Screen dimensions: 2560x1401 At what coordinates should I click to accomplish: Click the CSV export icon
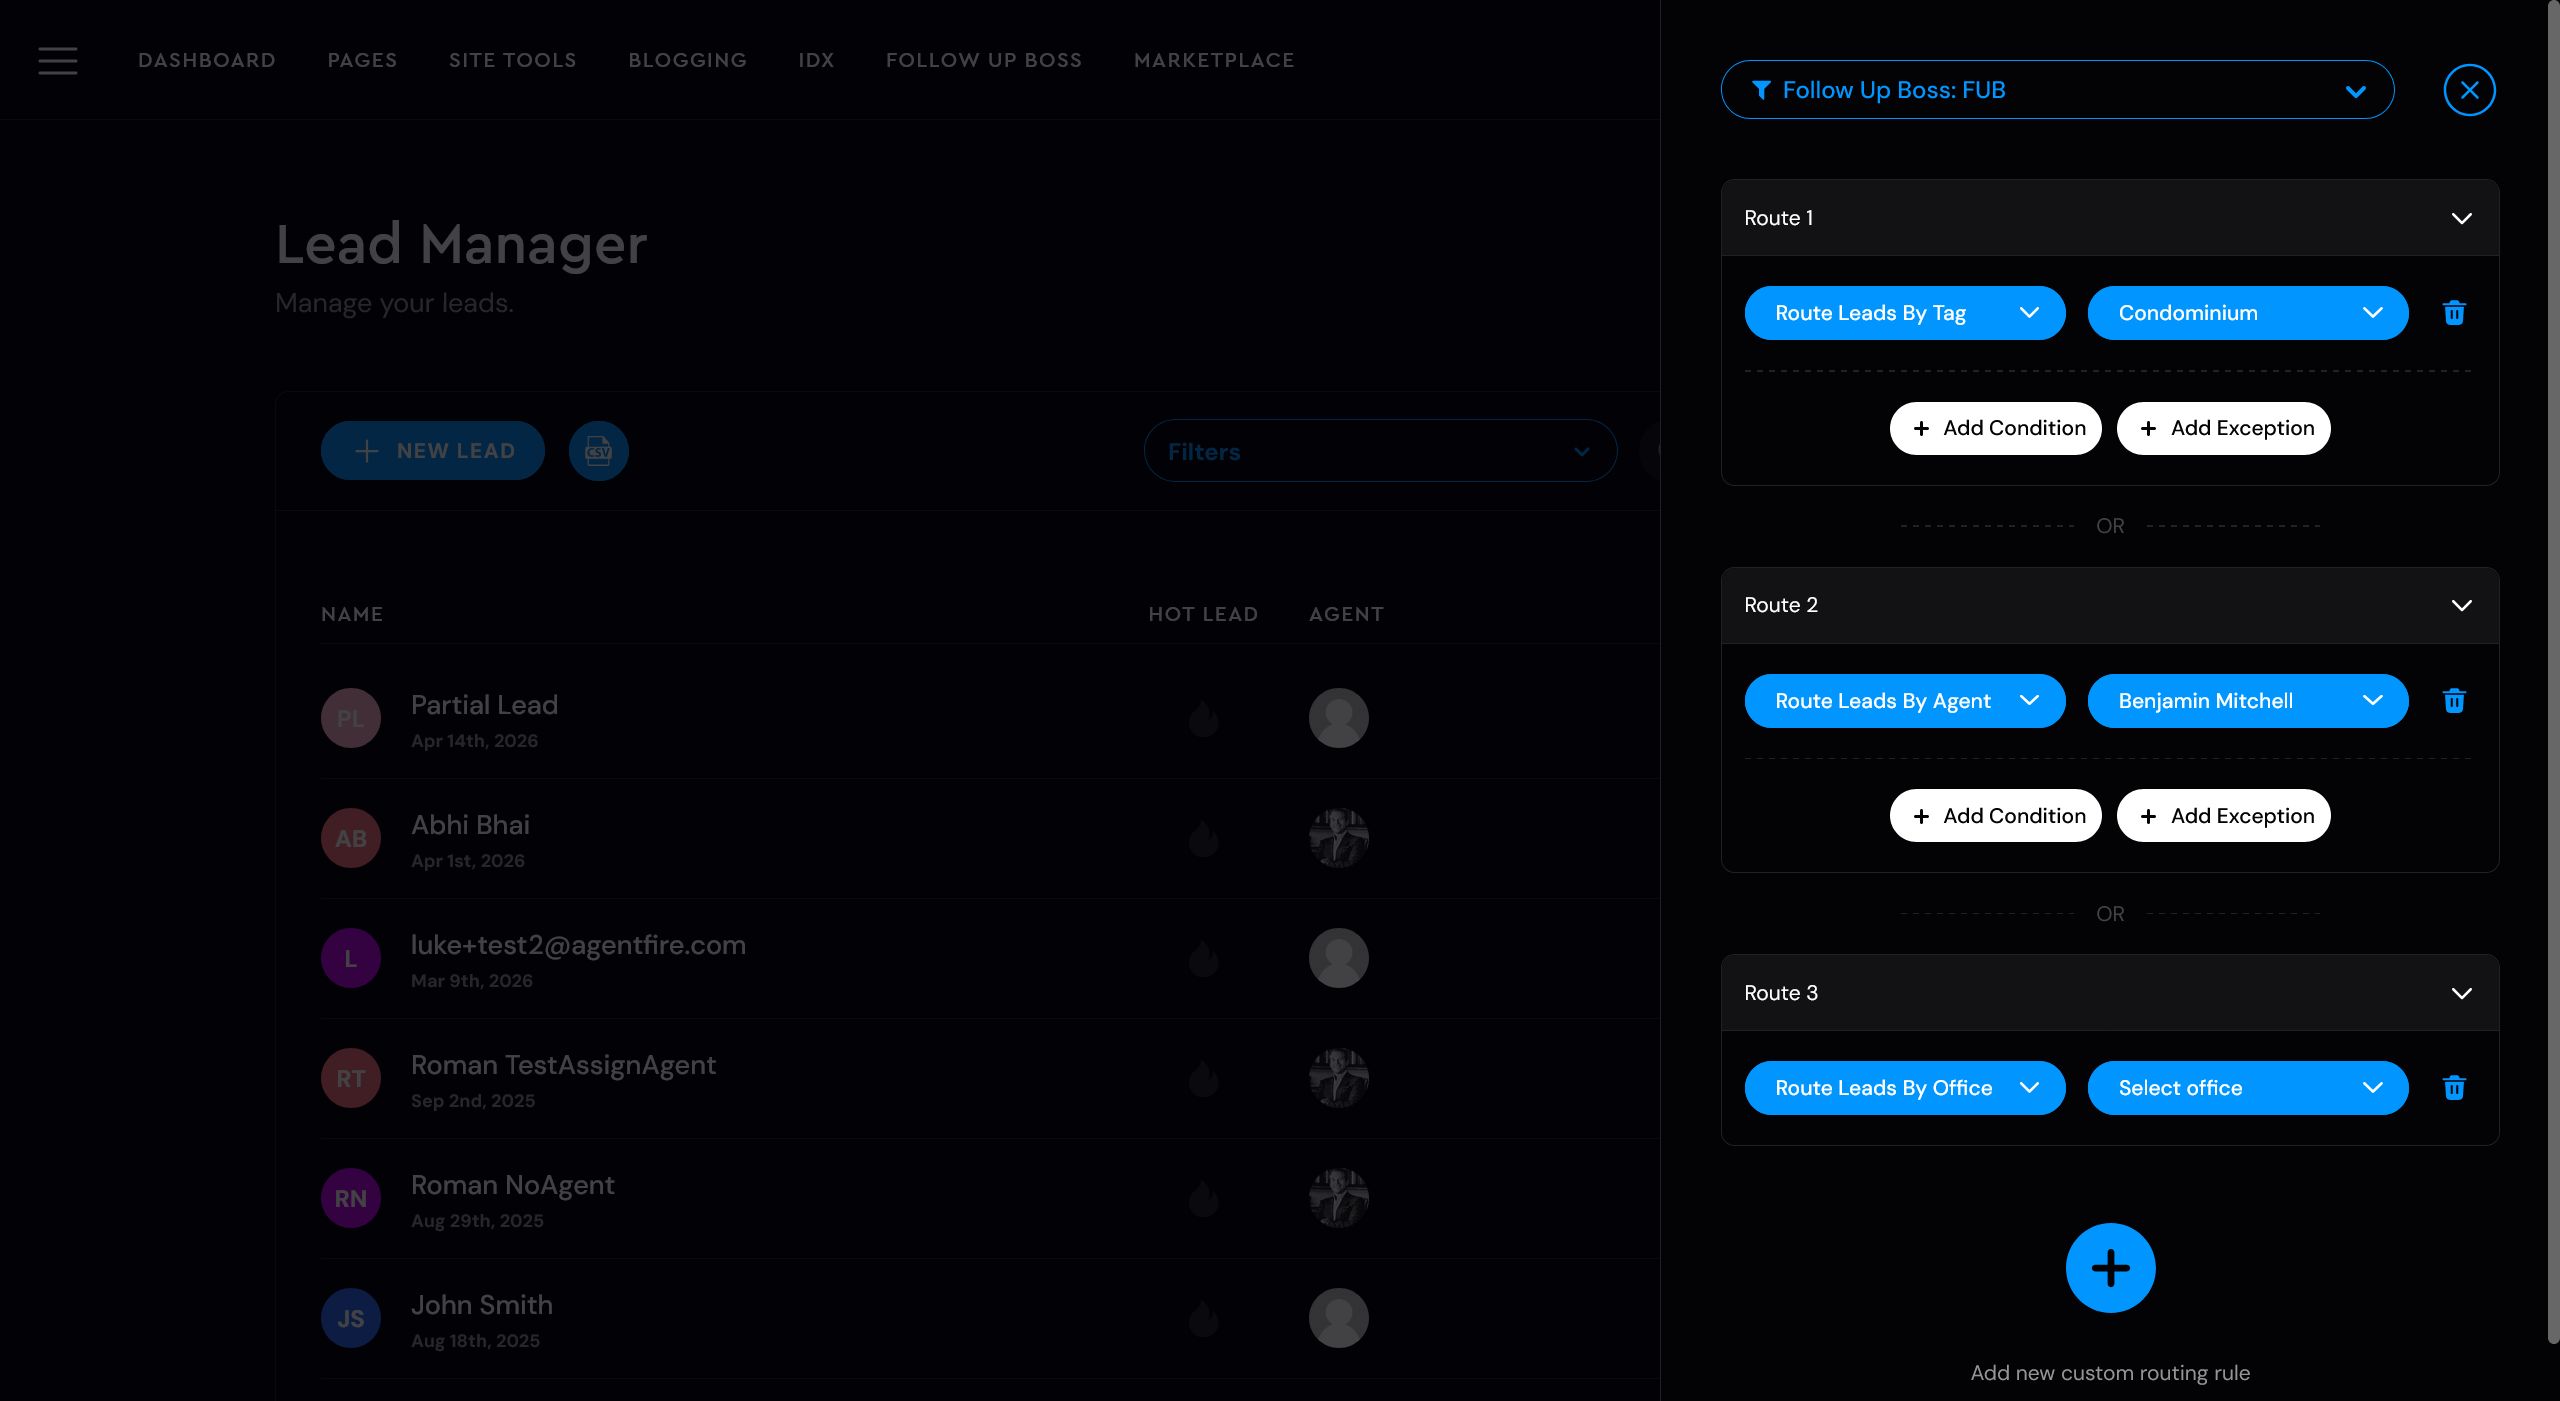pyautogui.click(x=598, y=451)
